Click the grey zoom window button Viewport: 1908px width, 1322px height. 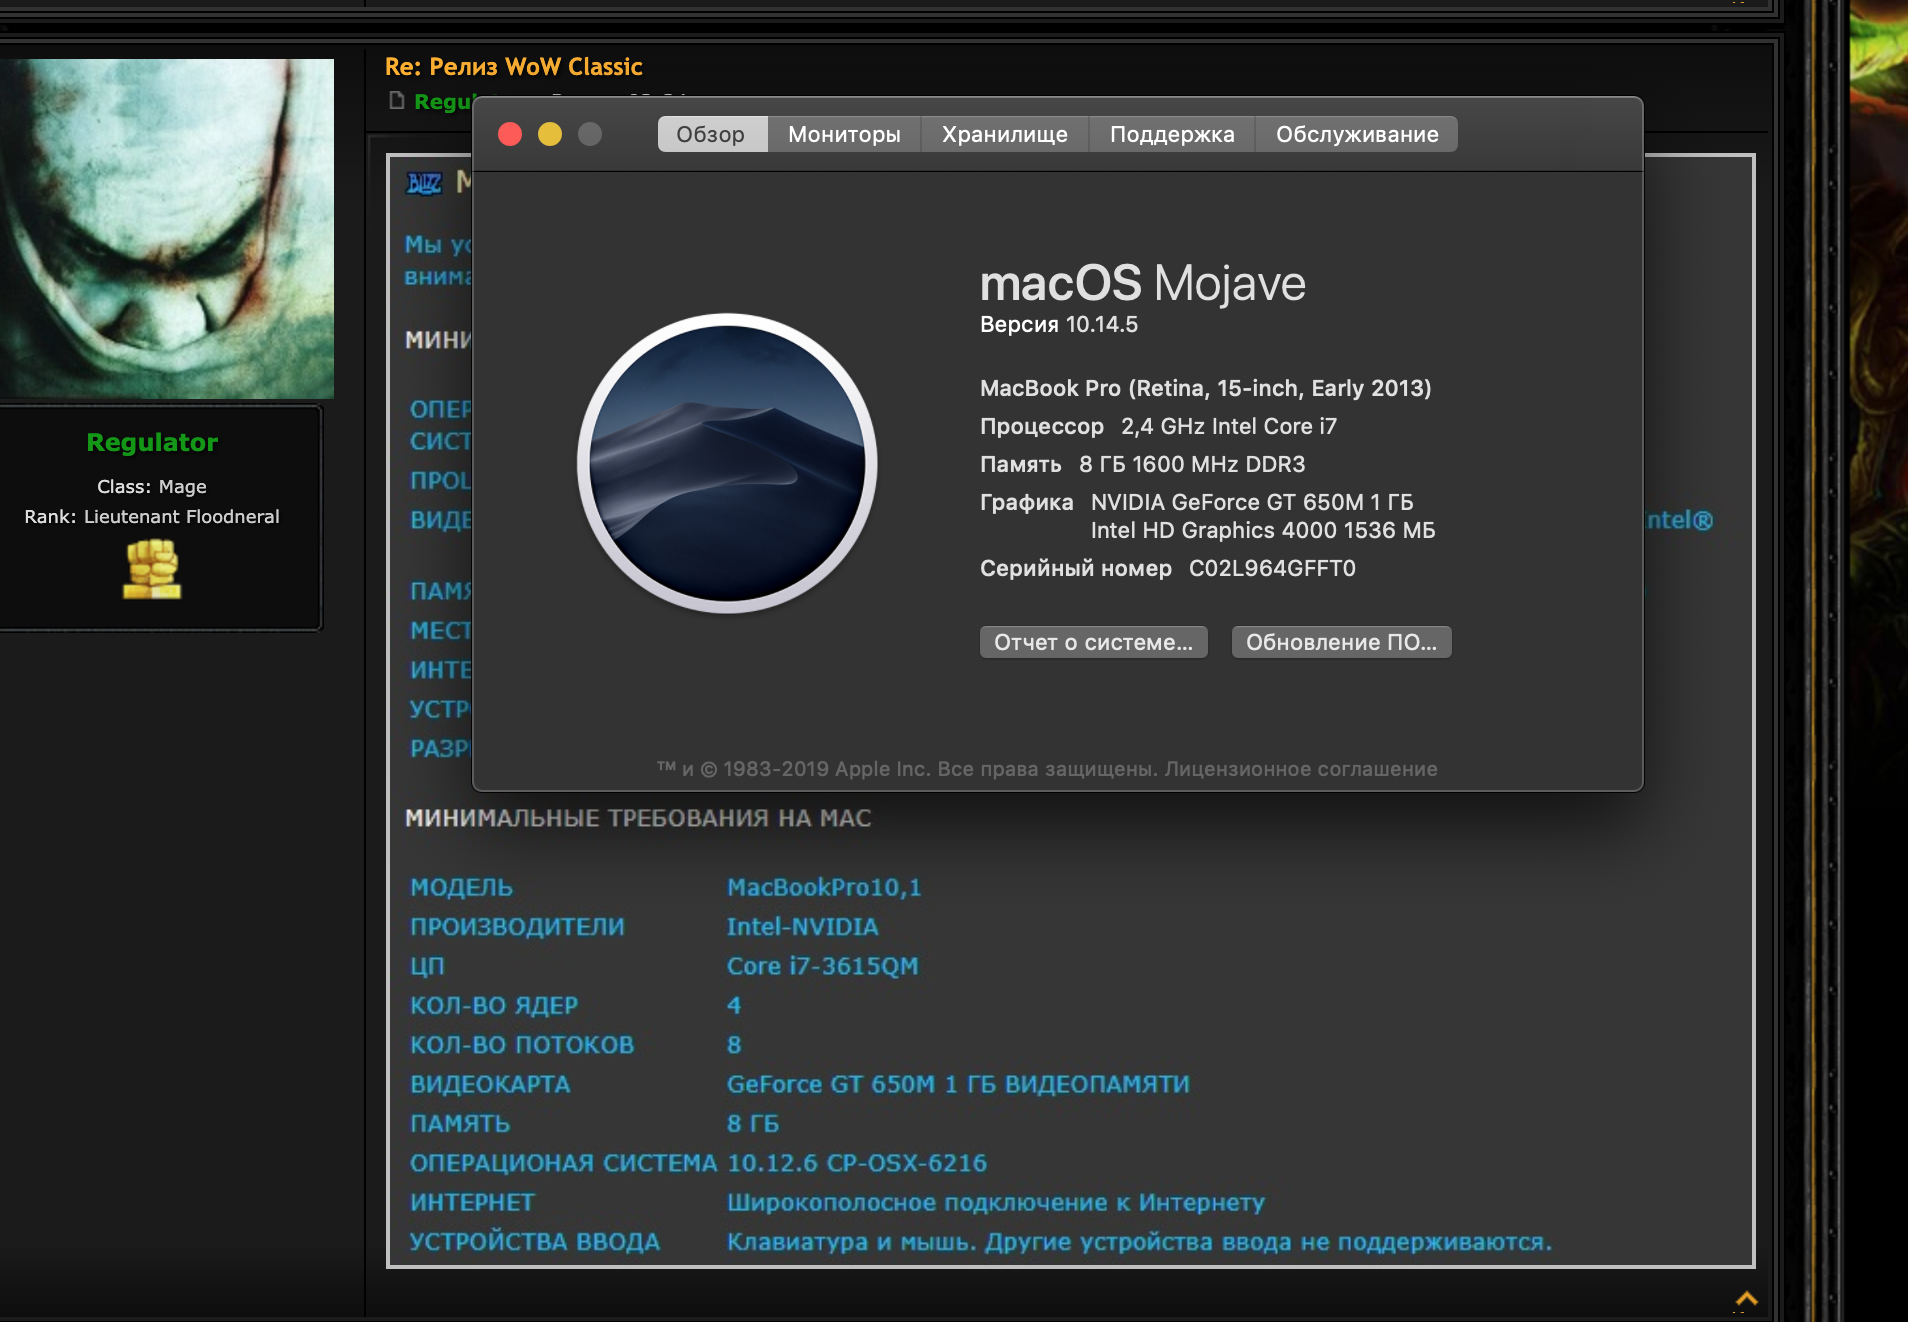[x=590, y=134]
